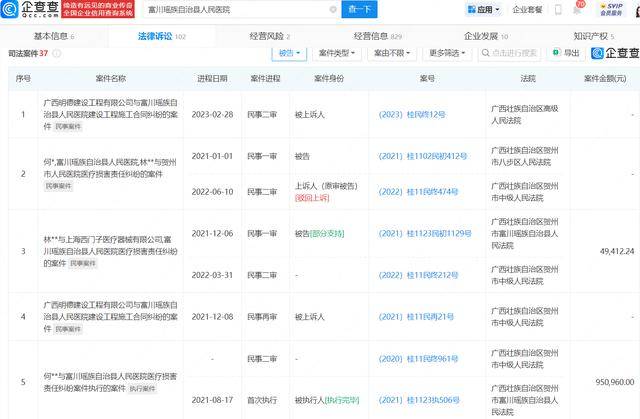Screen dimensions: 640x419
Task: Click the 案件身份 column header
Action: point(329,78)
